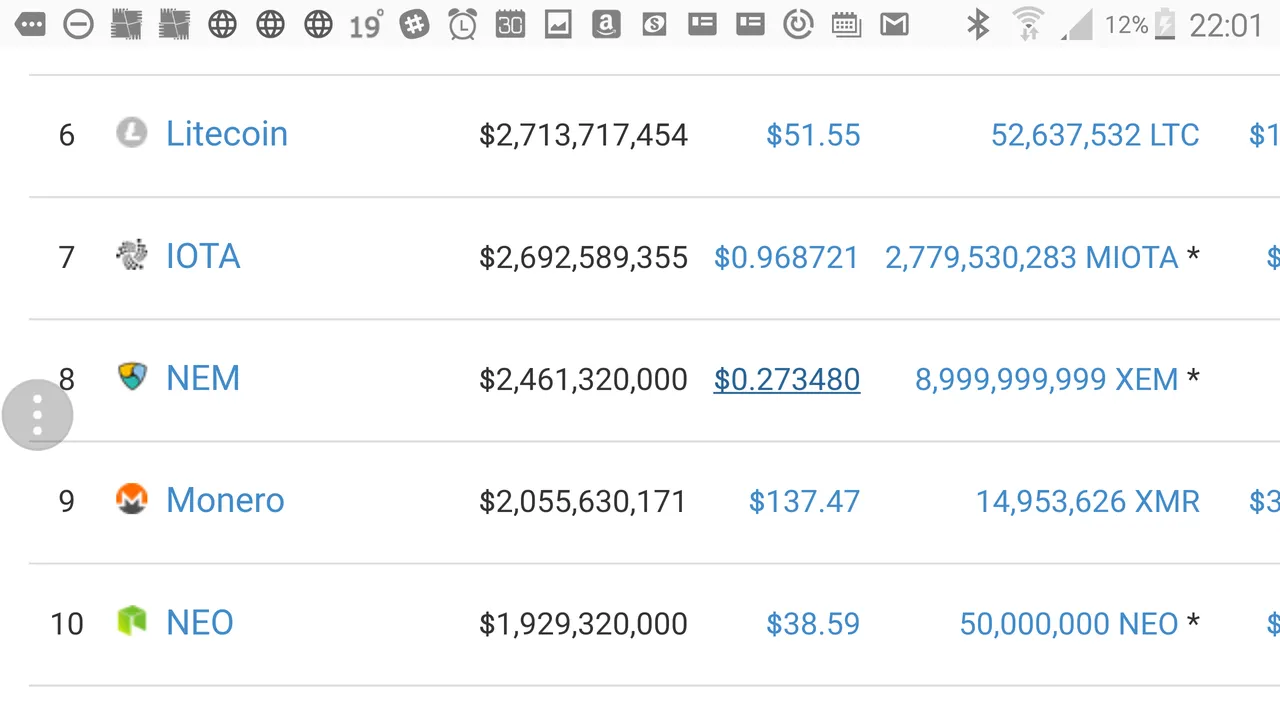This screenshot has height=720, width=1280.
Task: Click supply 14,953,626 XMR
Action: [x=1088, y=501]
